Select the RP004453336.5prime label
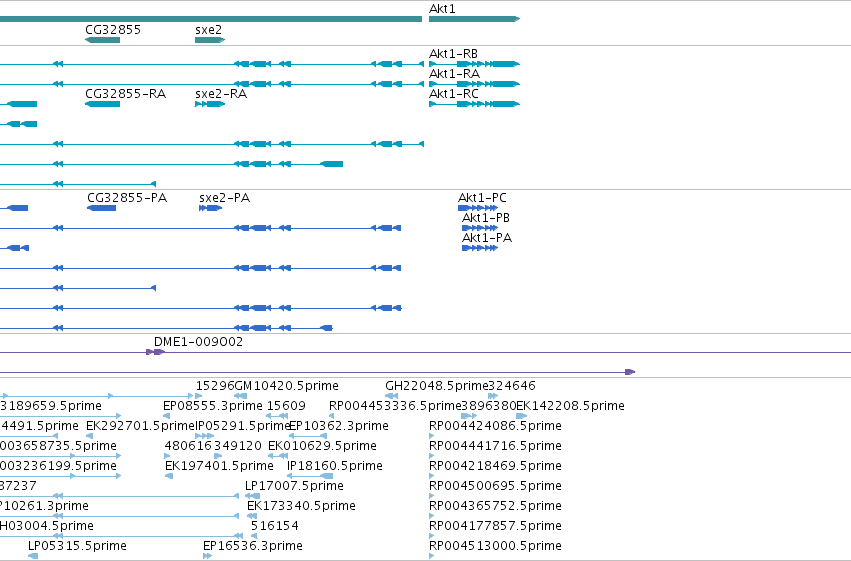This screenshot has width=851, height=561. [395, 406]
